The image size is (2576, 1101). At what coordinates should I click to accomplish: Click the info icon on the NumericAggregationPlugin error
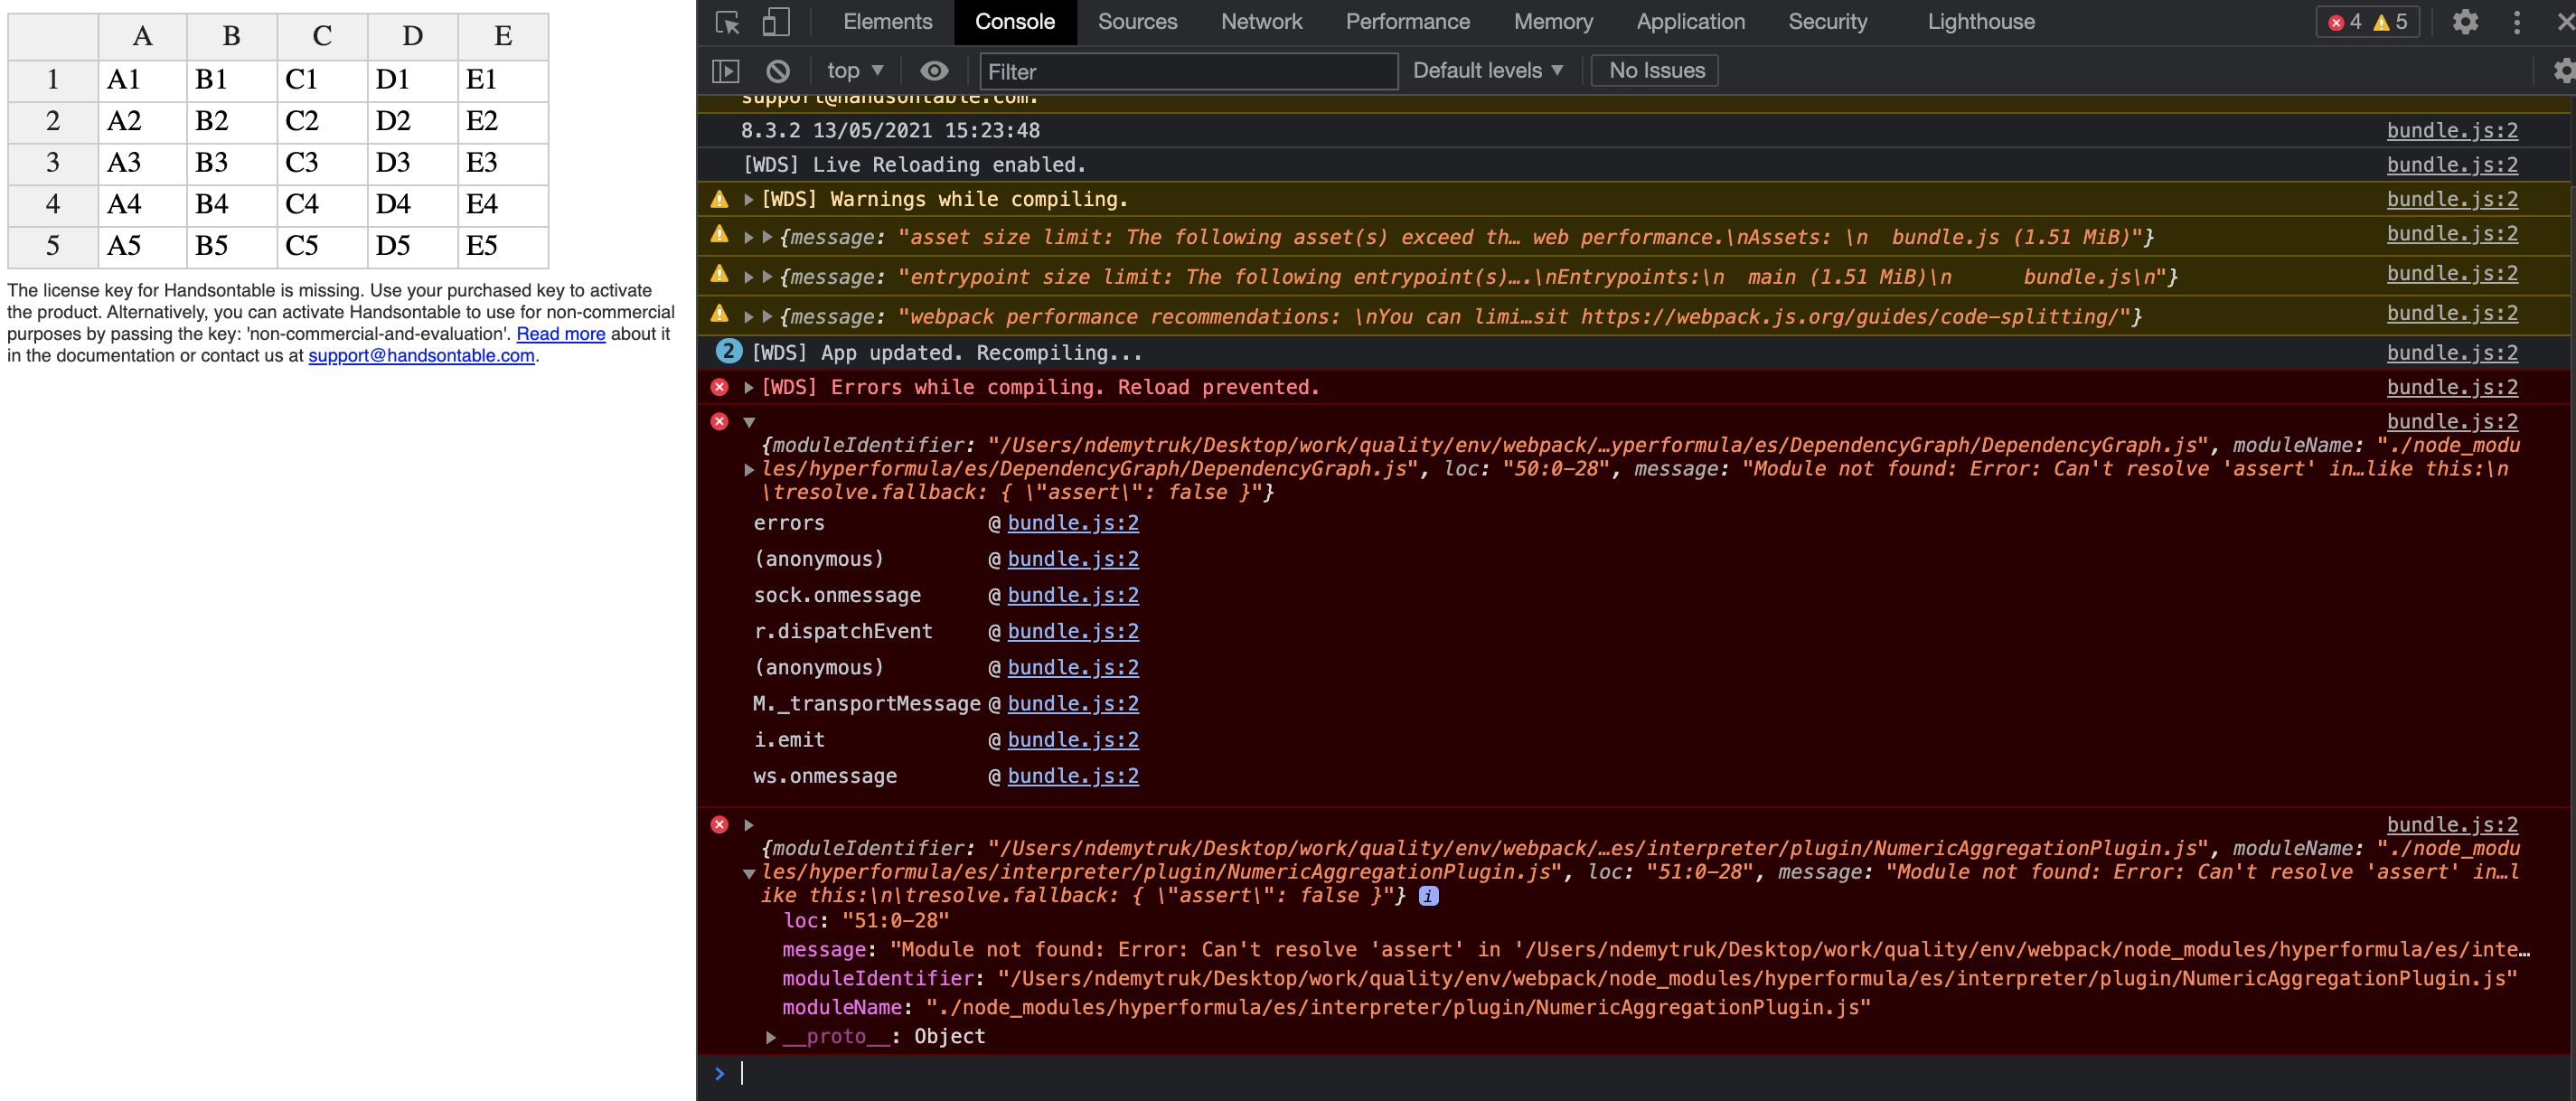point(1428,896)
